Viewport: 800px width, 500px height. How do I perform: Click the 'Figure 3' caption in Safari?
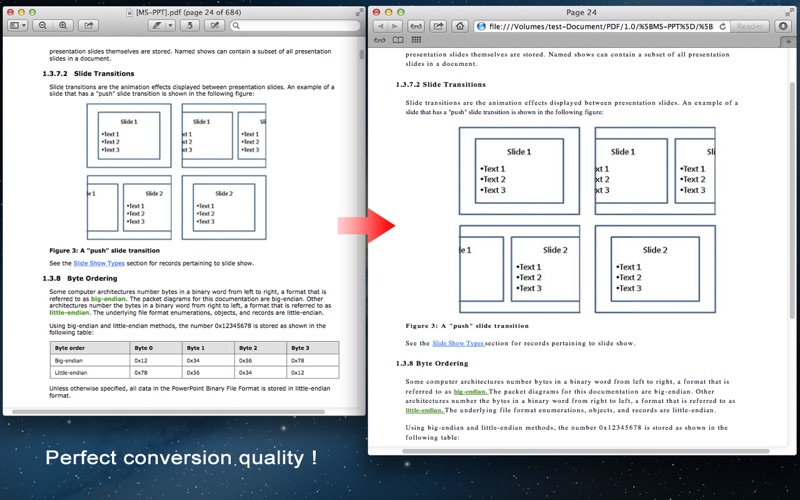click(x=467, y=326)
